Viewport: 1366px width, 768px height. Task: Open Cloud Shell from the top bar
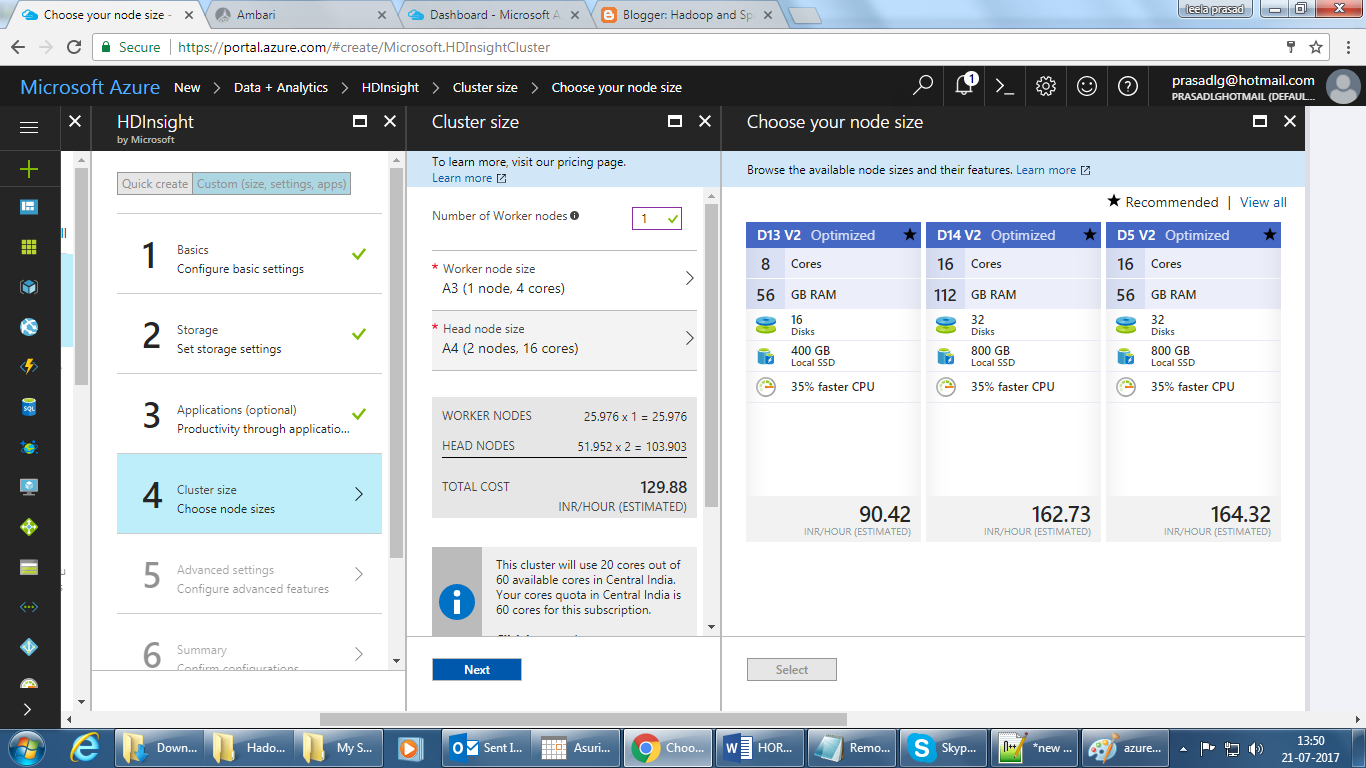1004,87
